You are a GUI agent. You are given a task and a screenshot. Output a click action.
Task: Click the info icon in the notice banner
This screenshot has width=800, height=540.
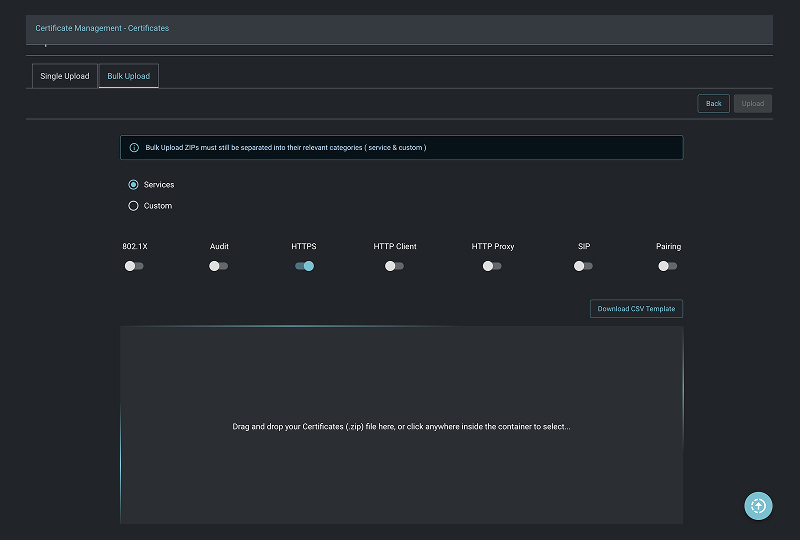pyautogui.click(x=134, y=148)
